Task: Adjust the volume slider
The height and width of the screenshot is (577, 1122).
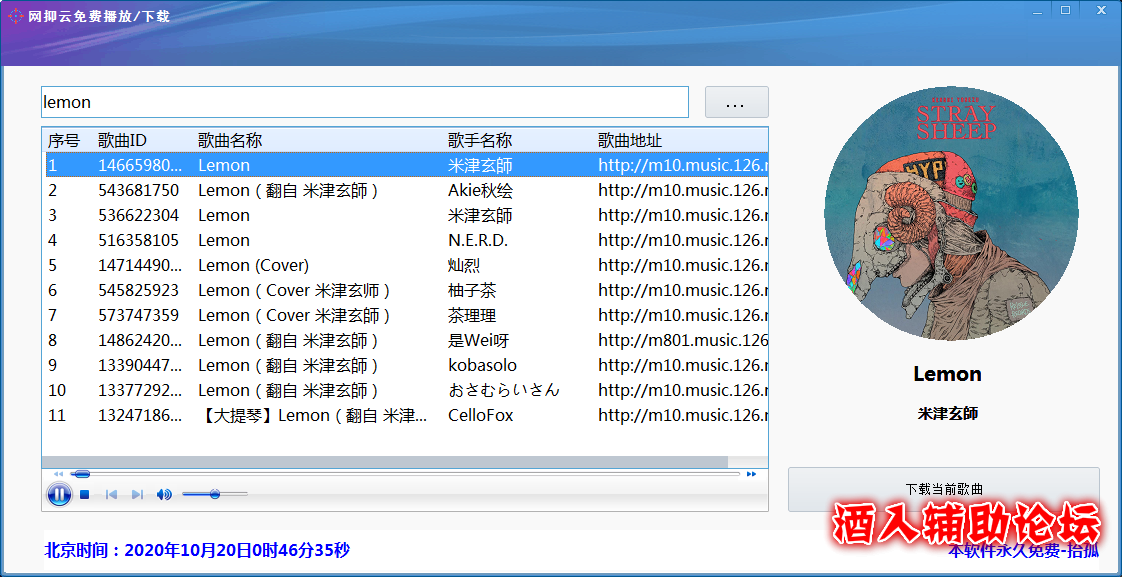Action: 214,494
